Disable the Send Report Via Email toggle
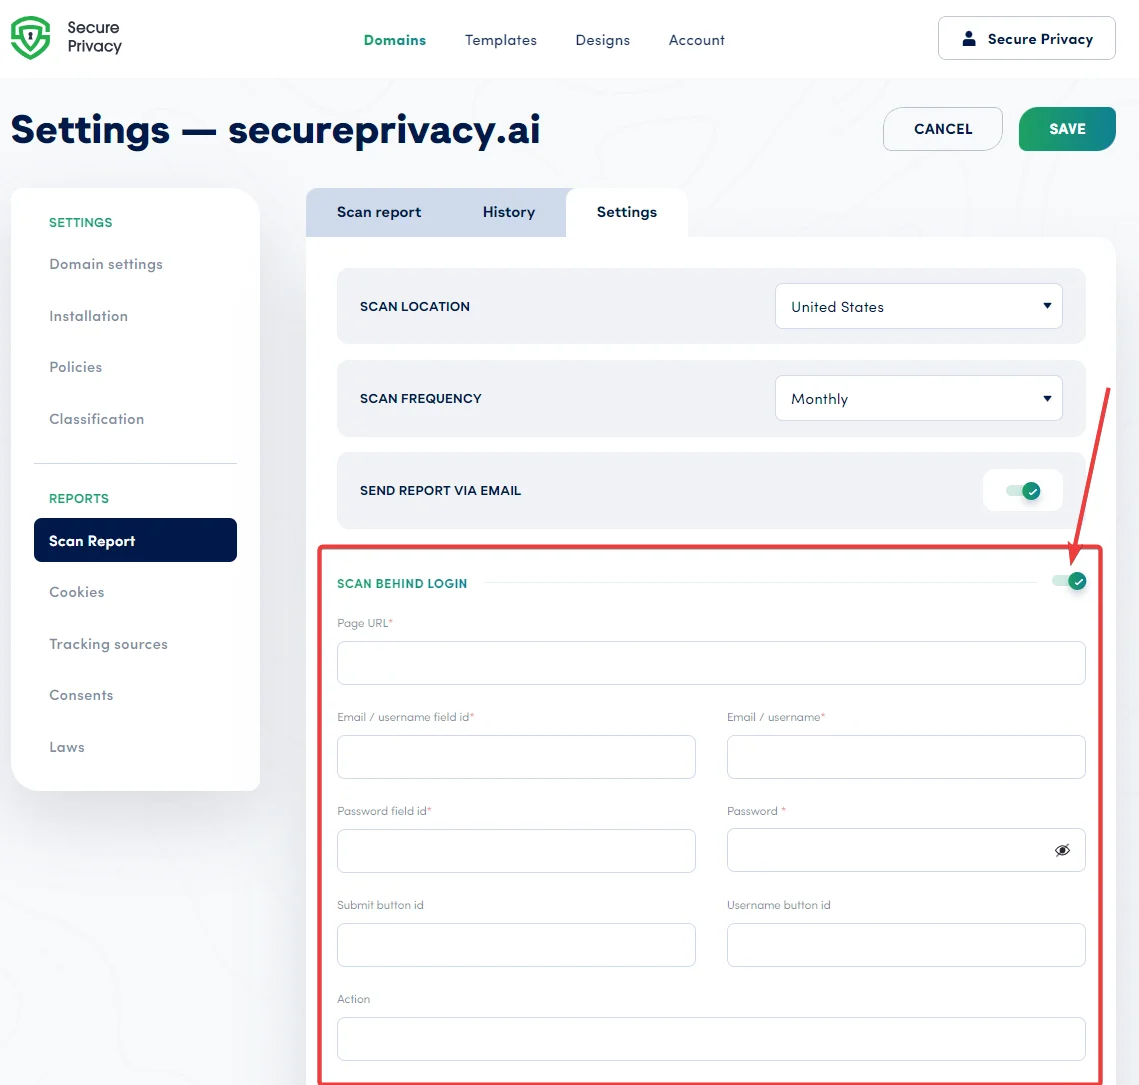Viewport: 1139px width, 1085px height. (x=1022, y=490)
